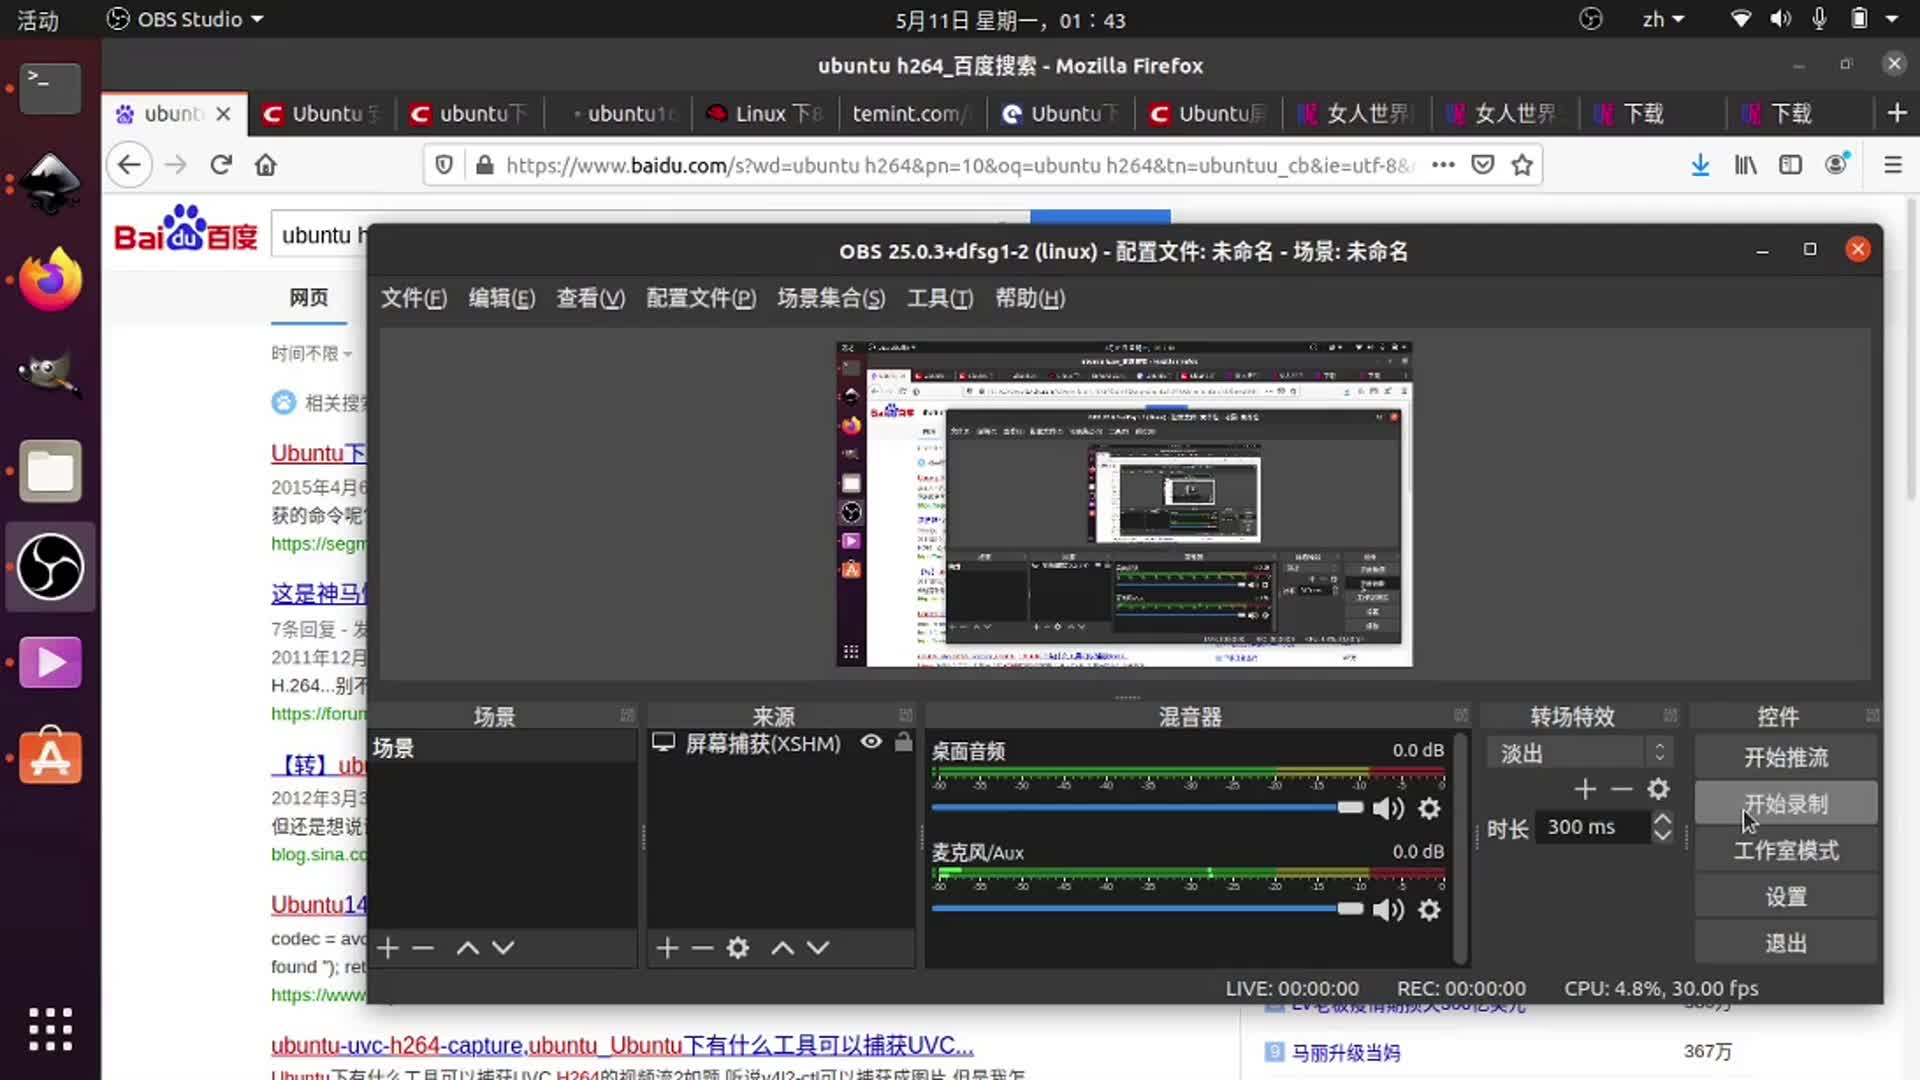
Task: Switch to Linux Firefox tab
Action: tap(765, 113)
